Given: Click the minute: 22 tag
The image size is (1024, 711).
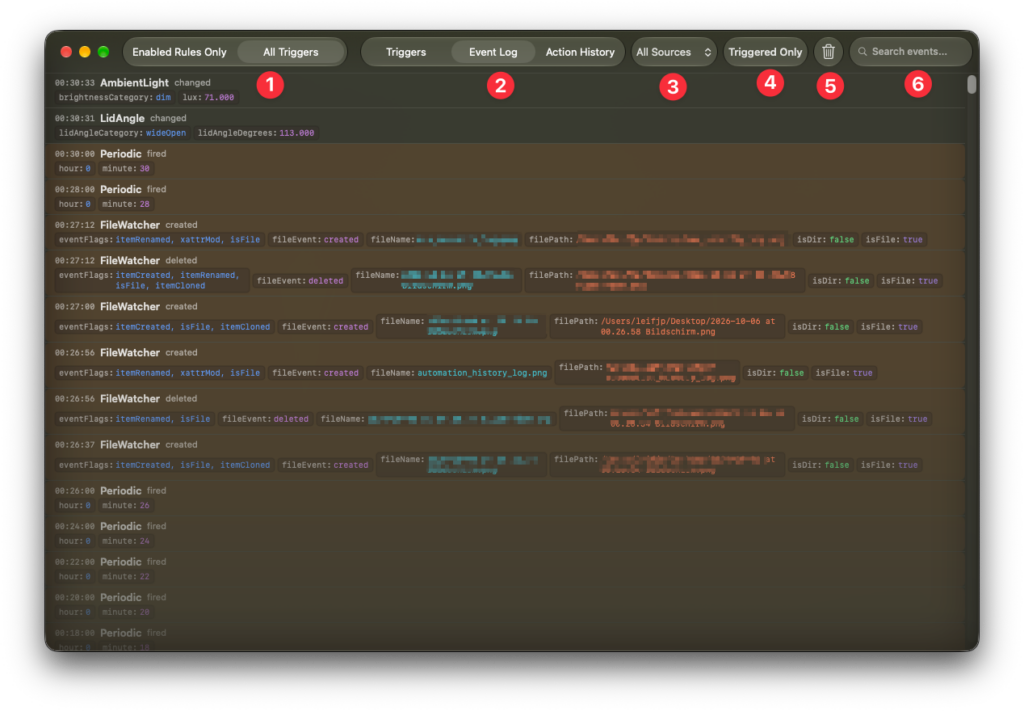Looking at the screenshot, I should pos(126,577).
